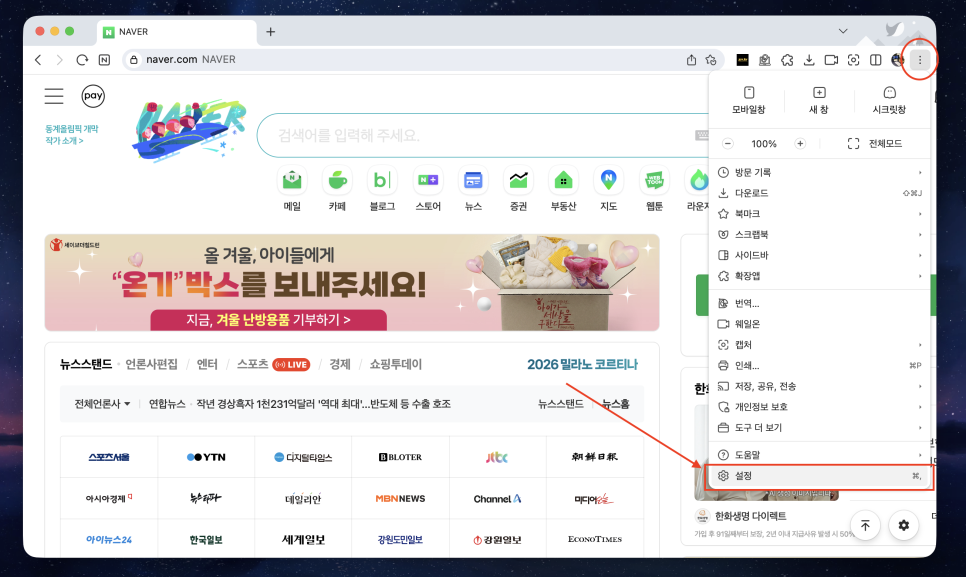Open Whale ON video camera toolbar icon
The image size is (966, 577).
click(x=831, y=60)
